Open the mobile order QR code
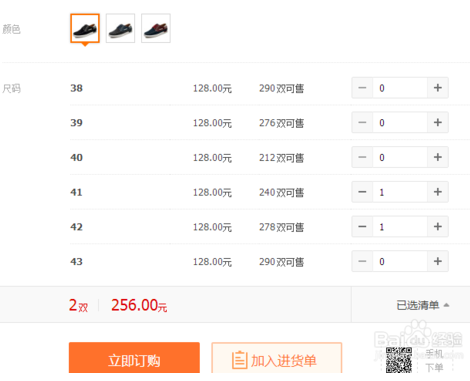 pyautogui.click(x=399, y=360)
